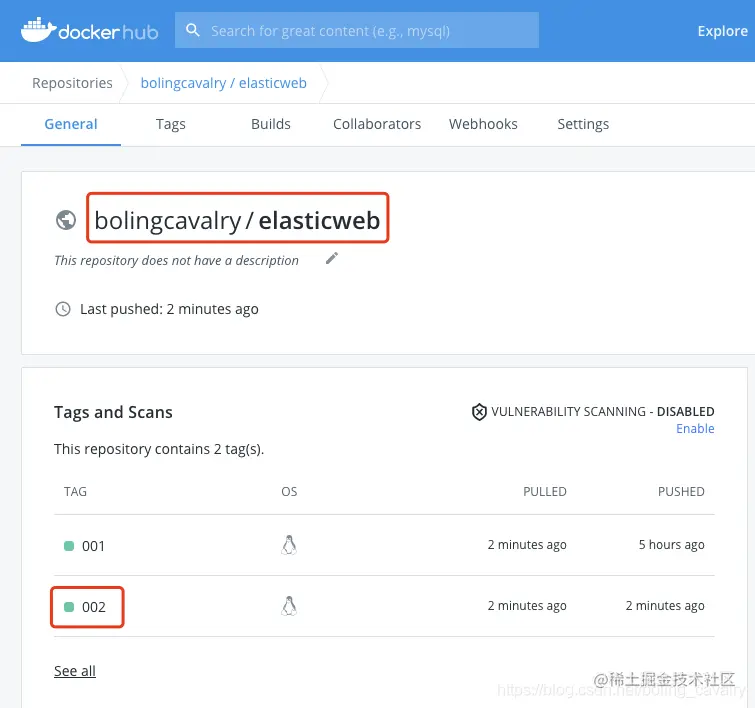Switch to the Webhooks tab
Viewport: 755px width, 708px height.
tap(483, 124)
